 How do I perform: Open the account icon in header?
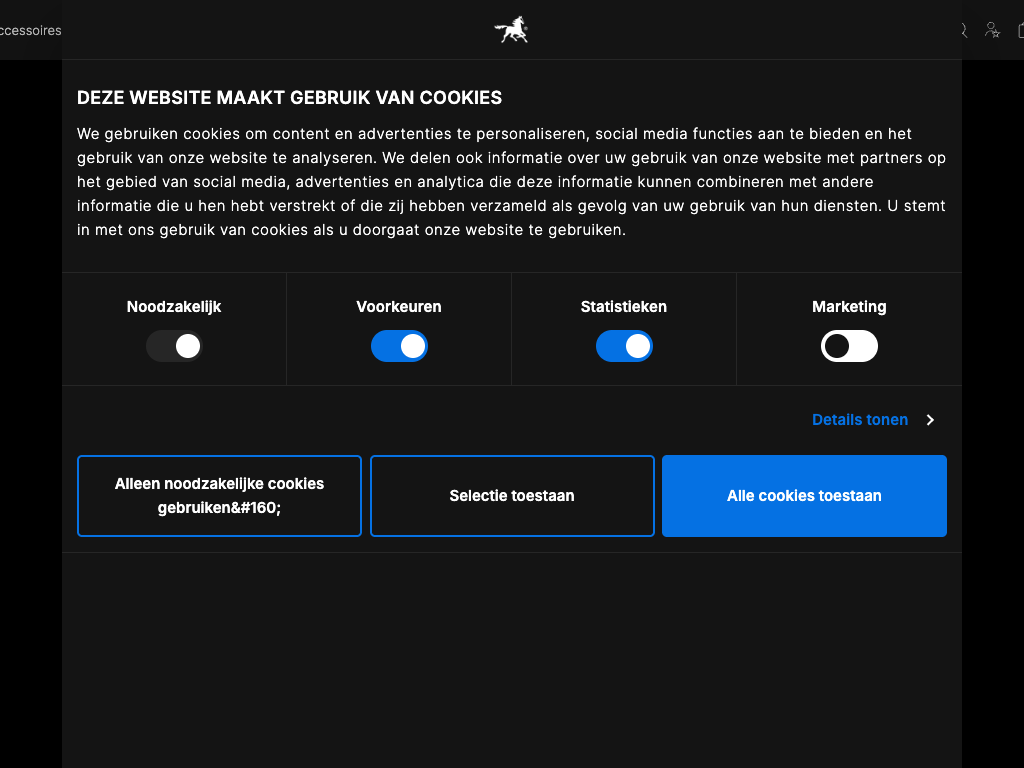pyautogui.click(x=992, y=30)
